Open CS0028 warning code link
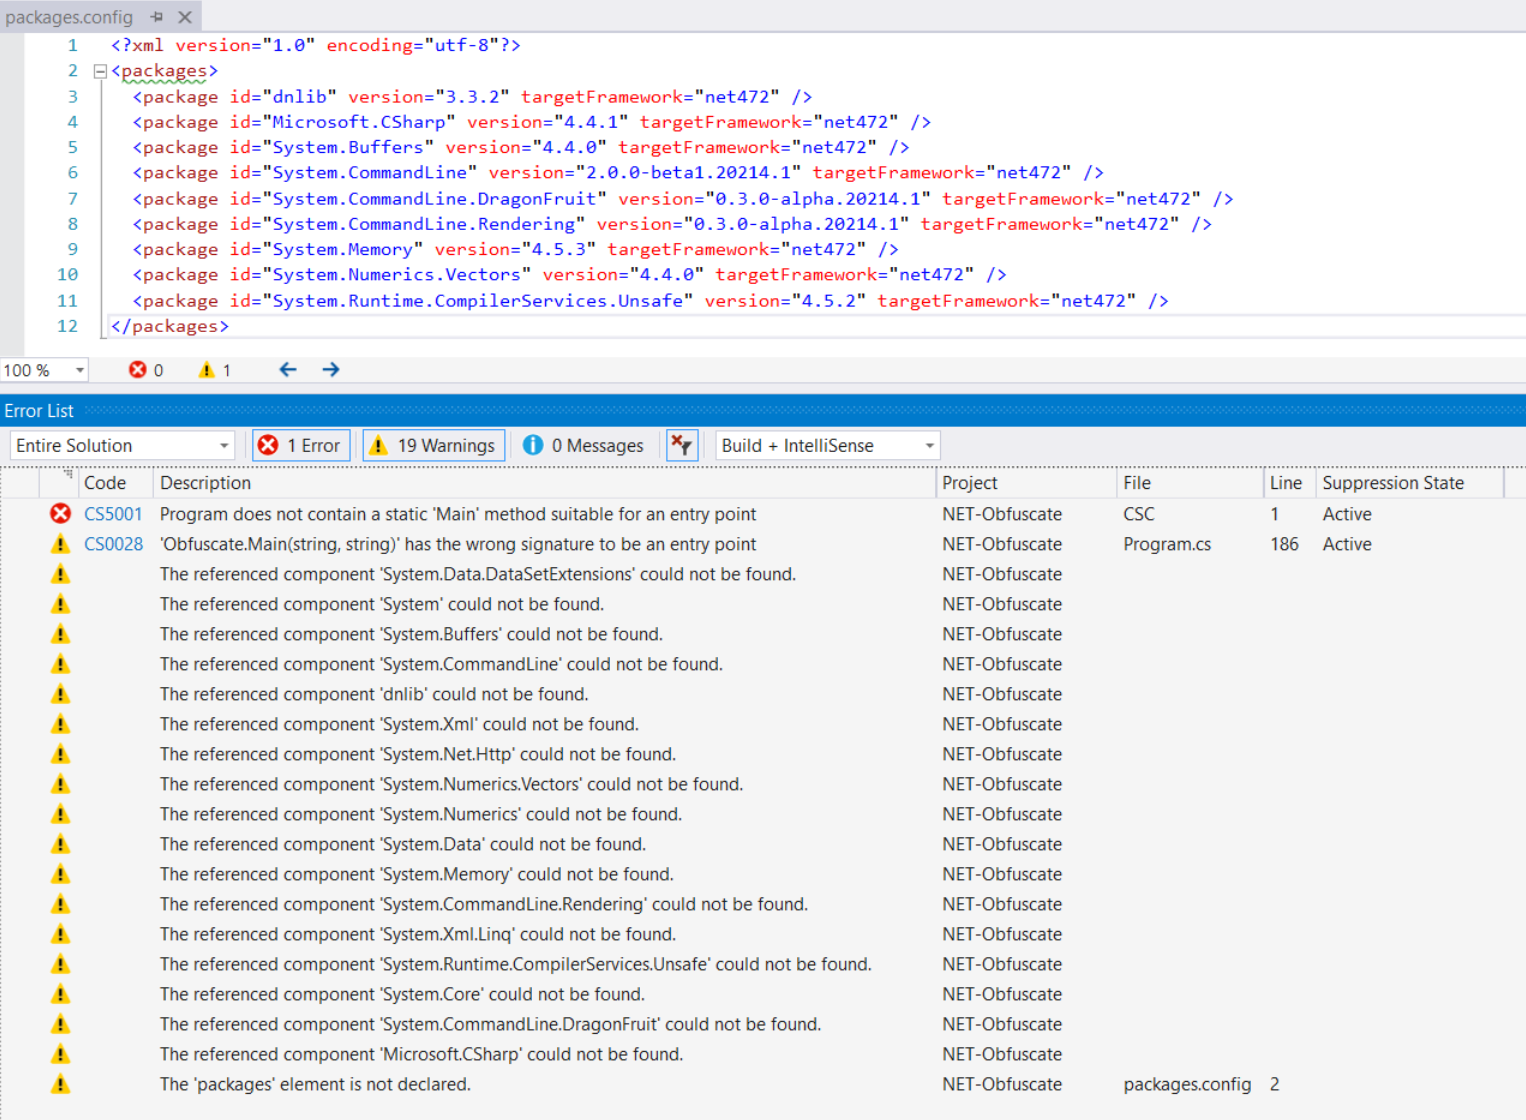This screenshot has height=1120, width=1526. click(112, 543)
